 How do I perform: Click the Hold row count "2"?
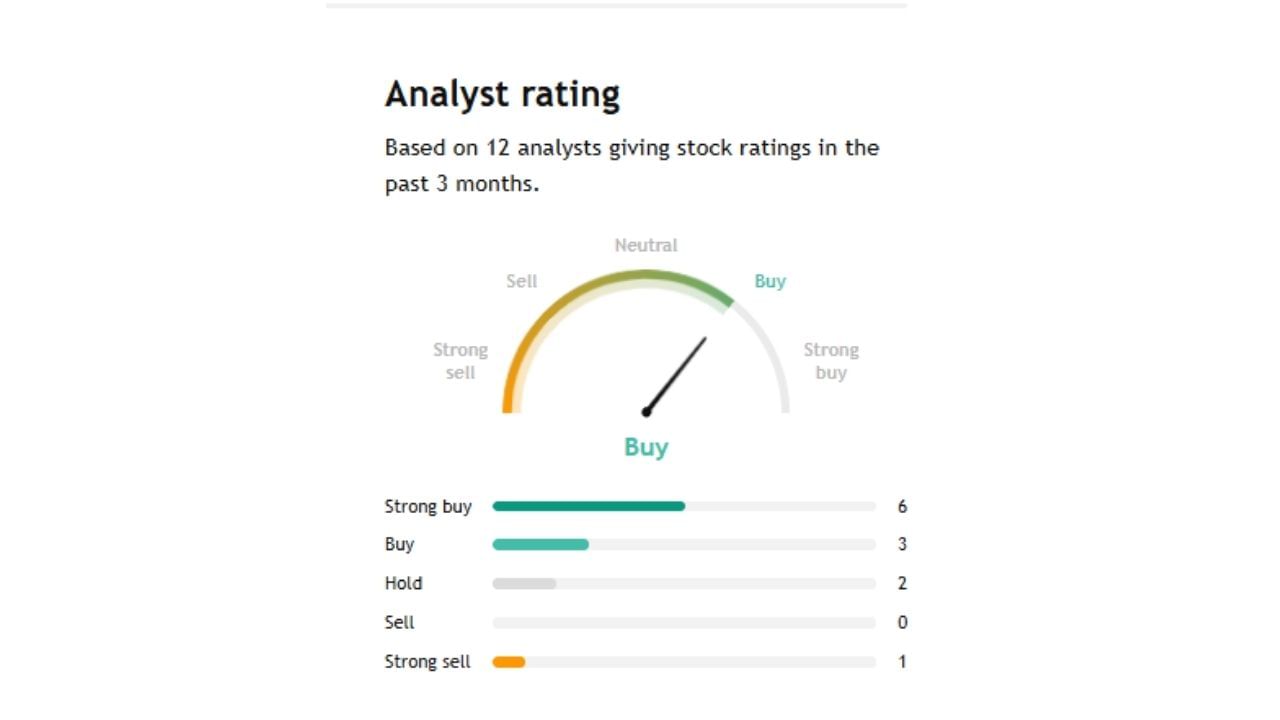[902, 583]
